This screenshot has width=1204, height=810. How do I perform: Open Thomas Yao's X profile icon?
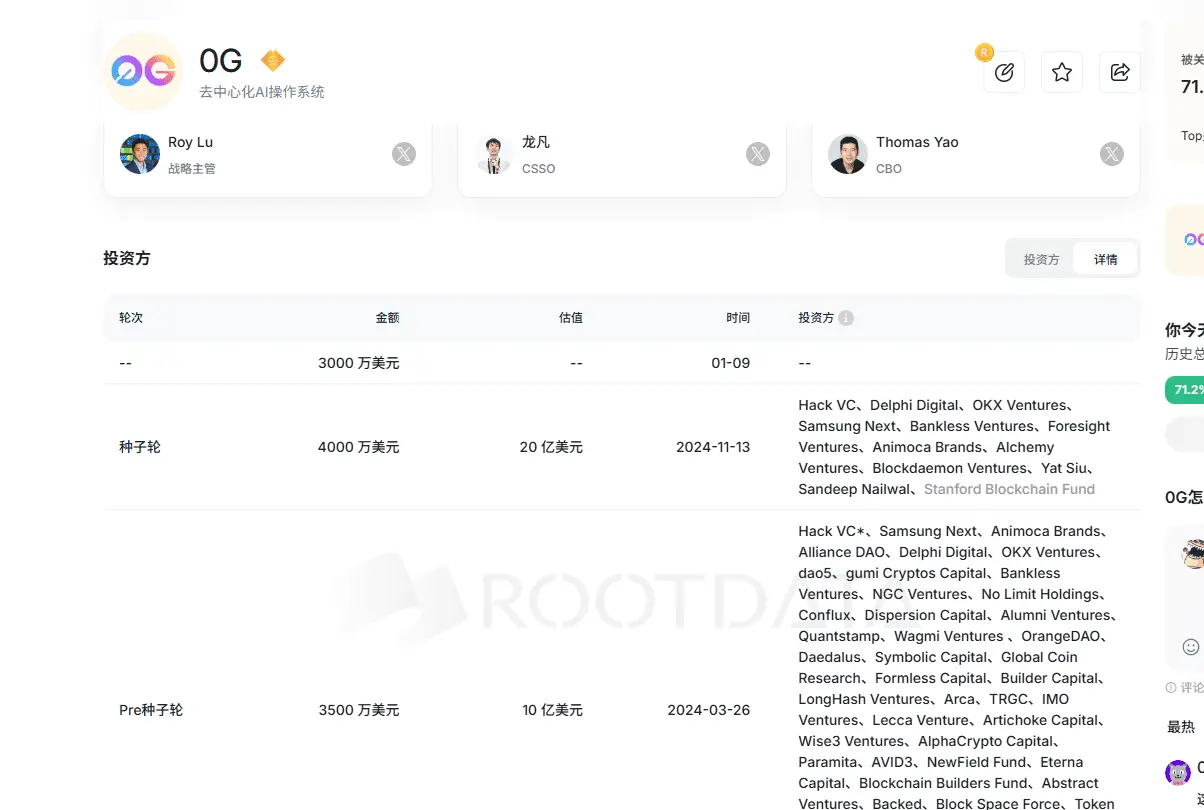[x=1112, y=154]
